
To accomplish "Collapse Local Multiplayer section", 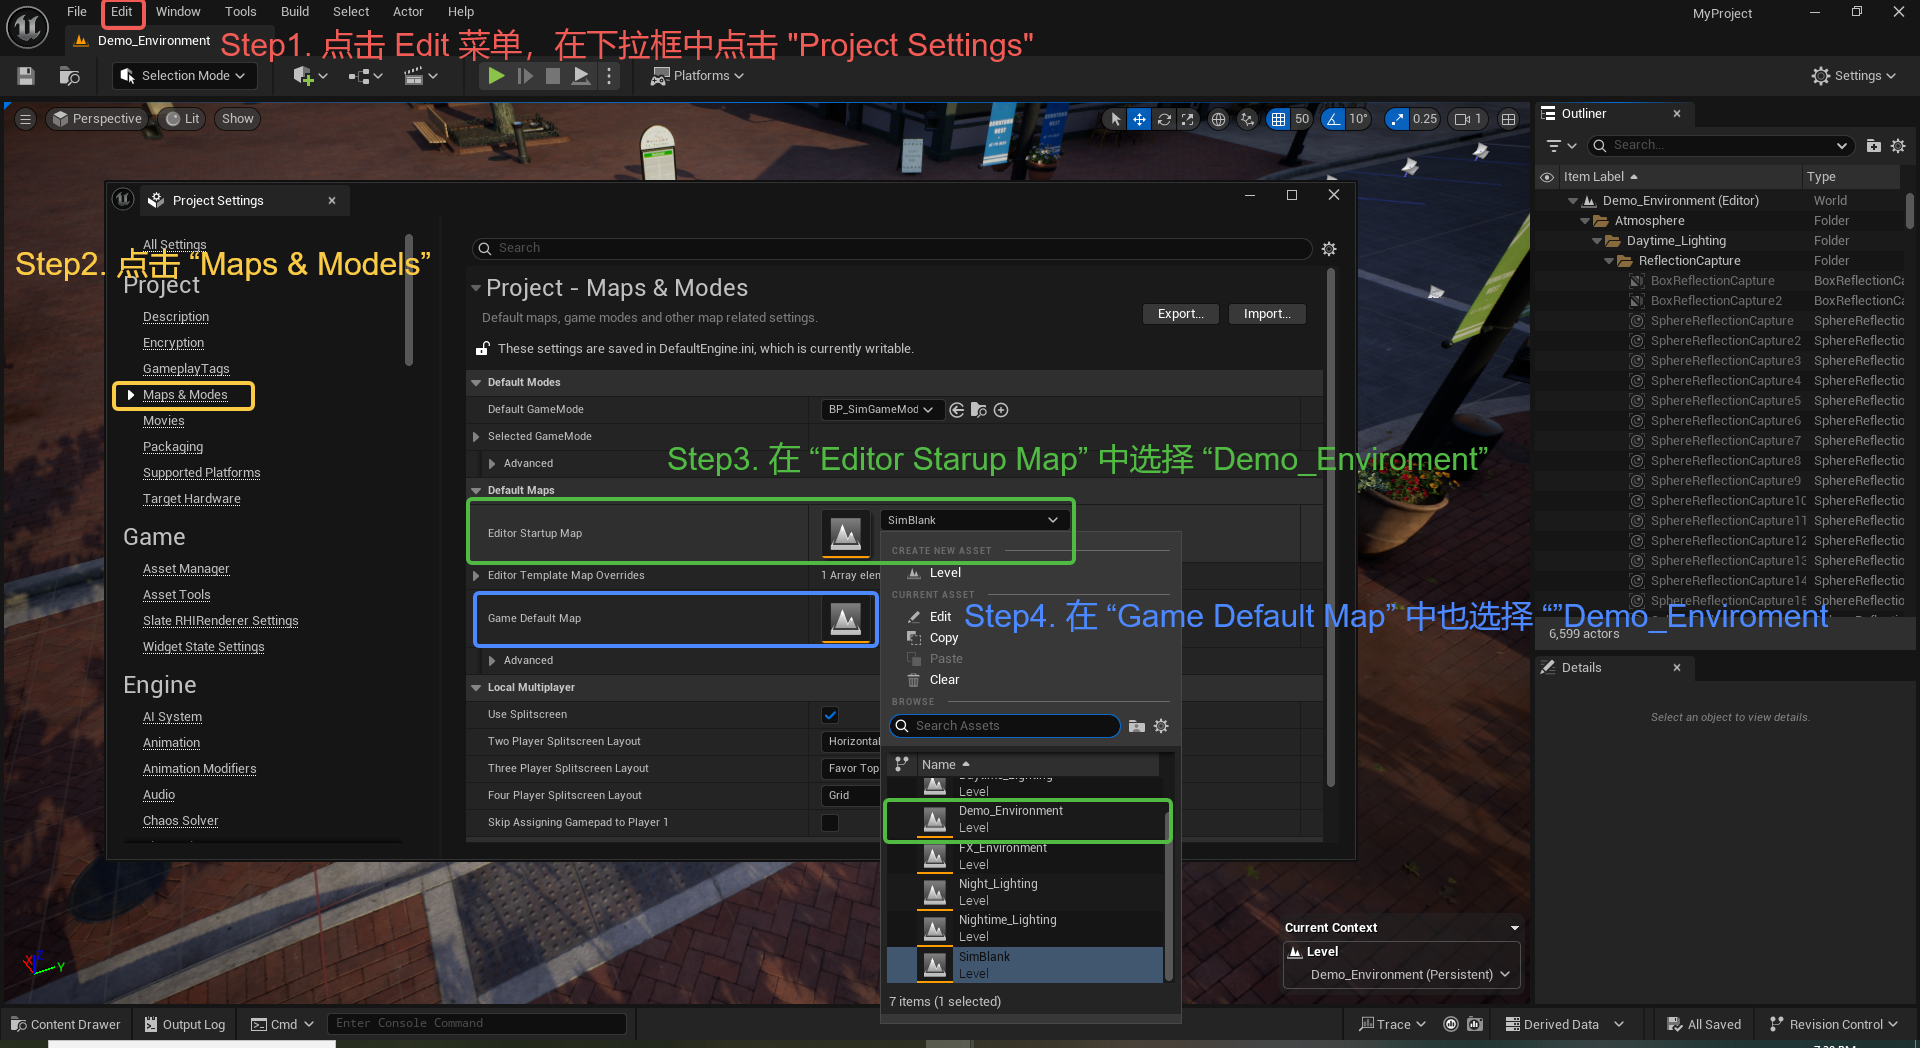I will point(476,688).
